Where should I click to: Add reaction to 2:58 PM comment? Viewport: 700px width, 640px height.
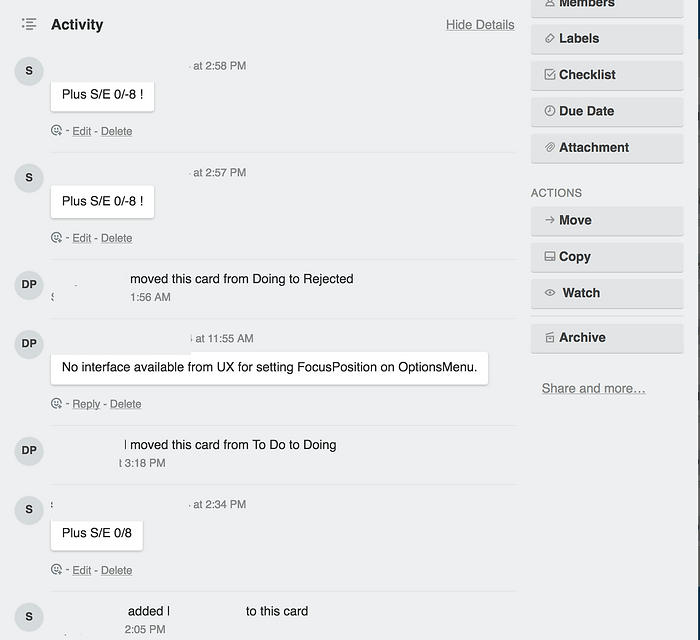(x=57, y=131)
